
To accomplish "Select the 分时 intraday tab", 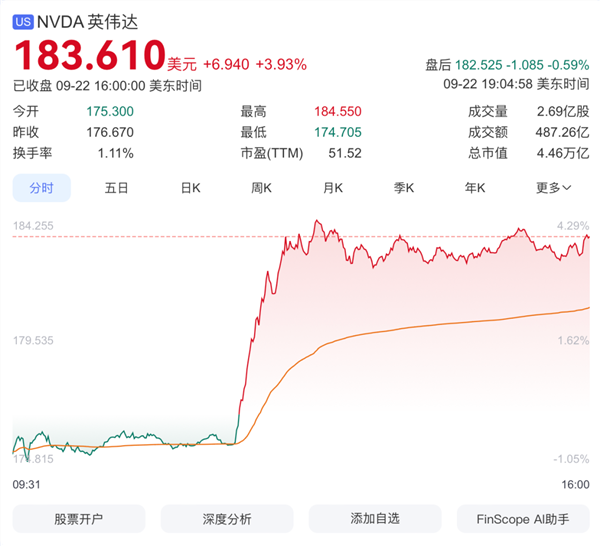I will tap(42, 188).
